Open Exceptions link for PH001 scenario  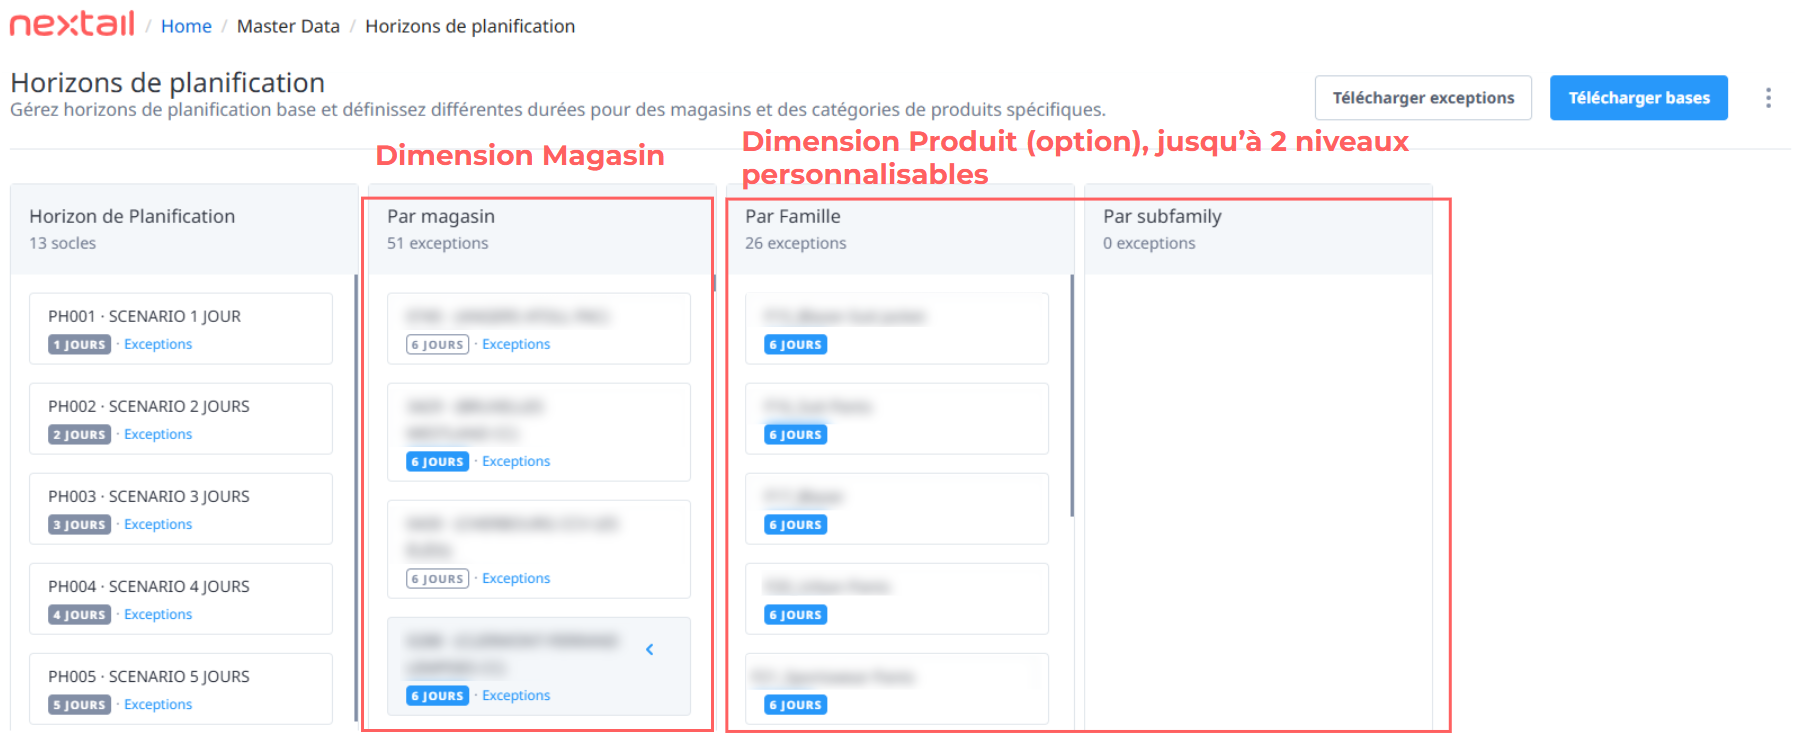coord(158,344)
